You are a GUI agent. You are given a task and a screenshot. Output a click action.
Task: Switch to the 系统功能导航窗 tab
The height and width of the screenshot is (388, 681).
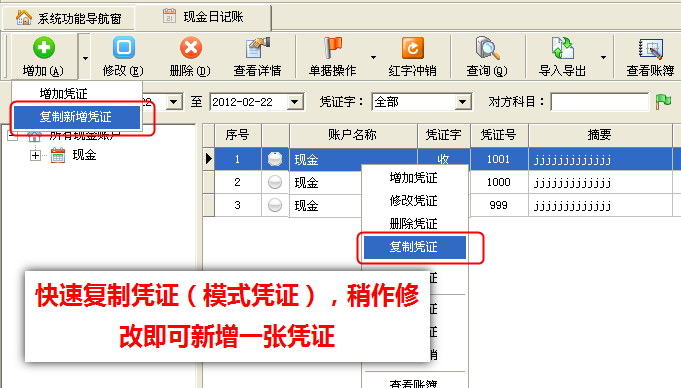(x=69, y=18)
